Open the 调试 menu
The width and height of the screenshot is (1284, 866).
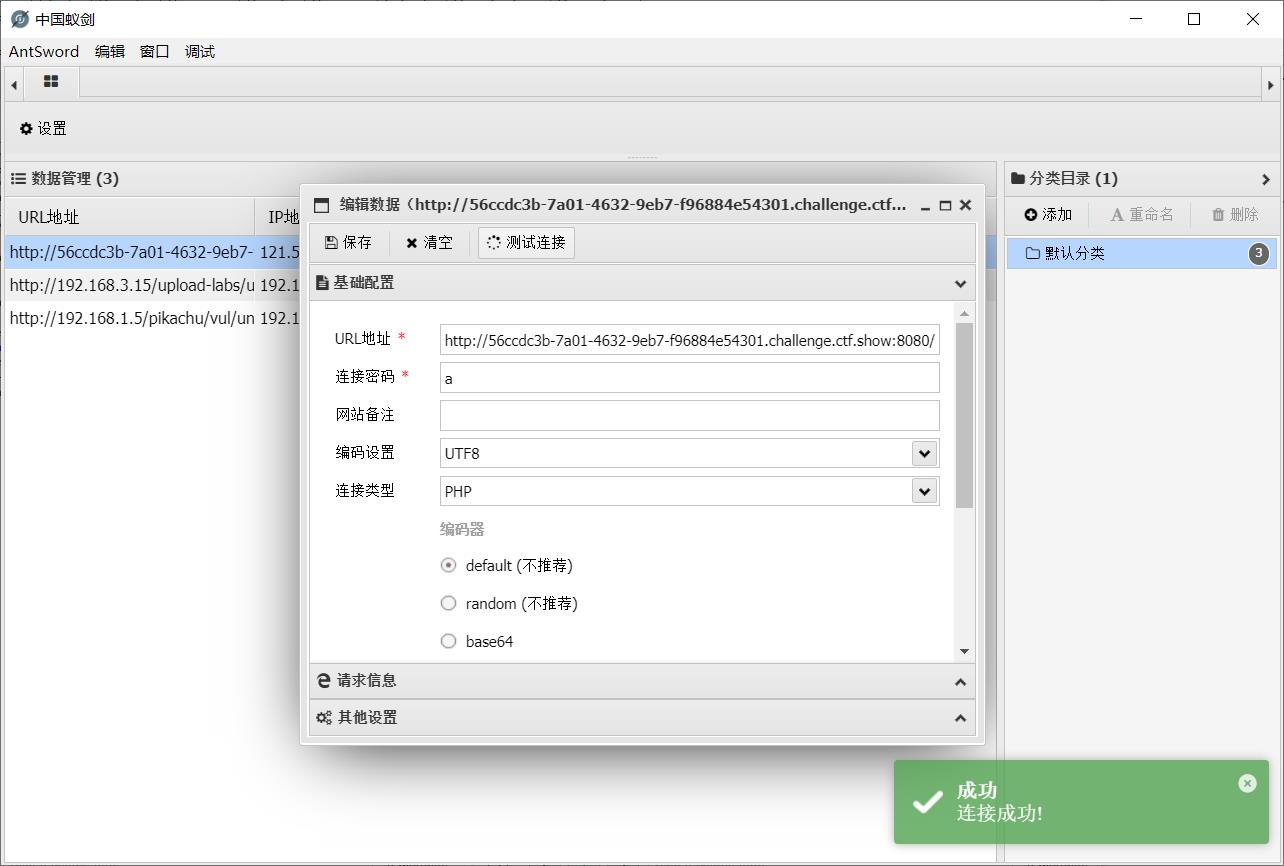(200, 51)
